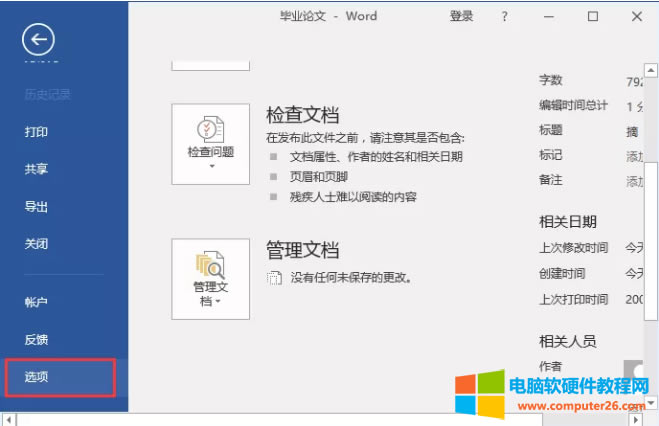Go to 导出 (Export) in the sidebar
Screen dimensions: 659x426
click(x=37, y=207)
